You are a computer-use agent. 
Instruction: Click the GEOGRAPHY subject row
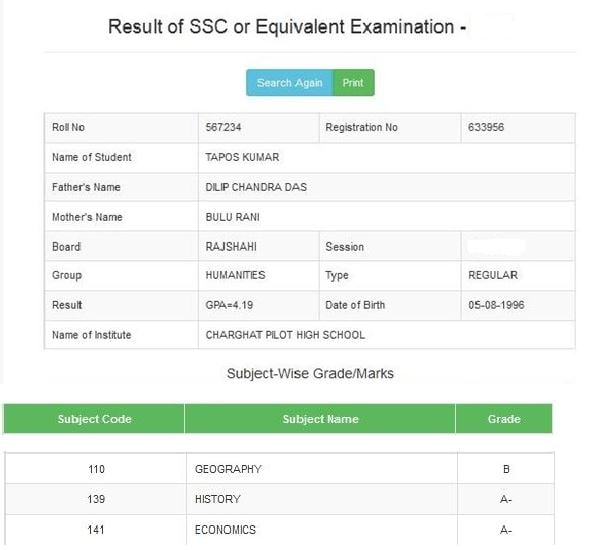click(228, 469)
